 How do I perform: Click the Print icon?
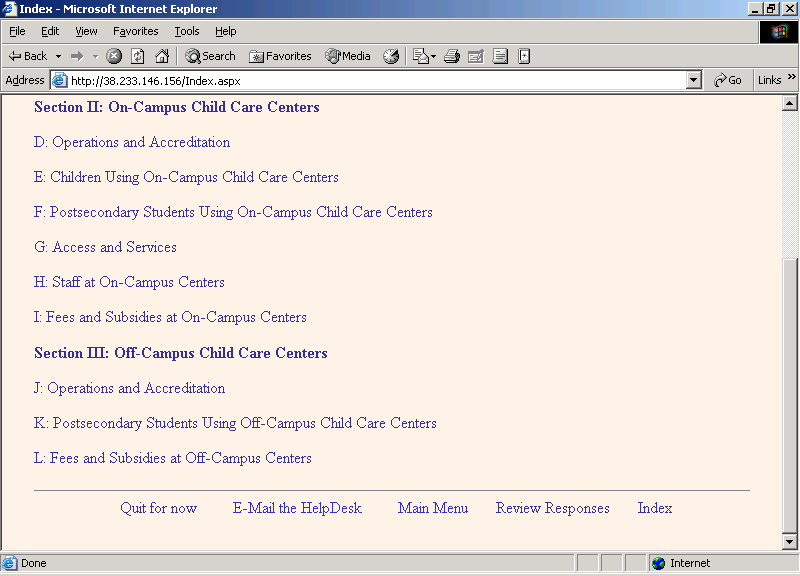pyautogui.click(x=452, y=56)
